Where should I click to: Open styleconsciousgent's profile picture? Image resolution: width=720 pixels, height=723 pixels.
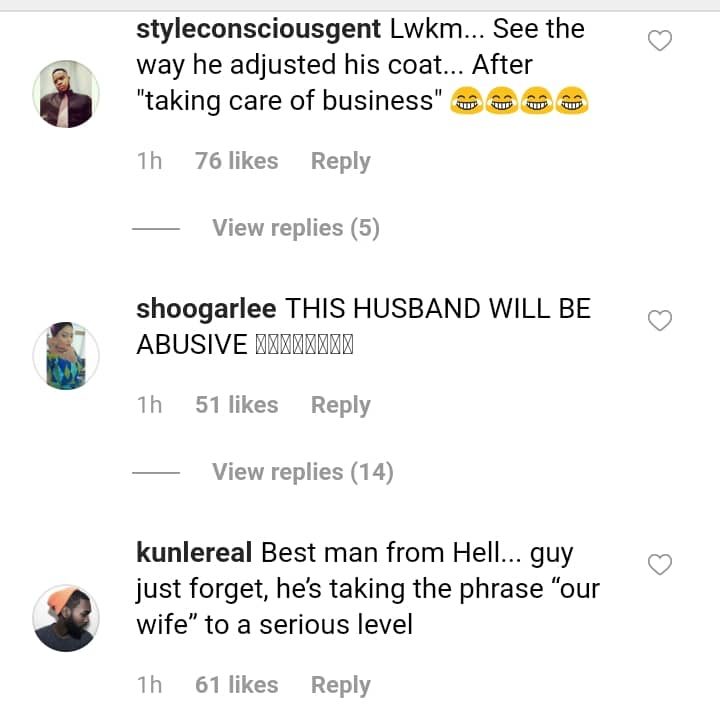click(66, 94)
